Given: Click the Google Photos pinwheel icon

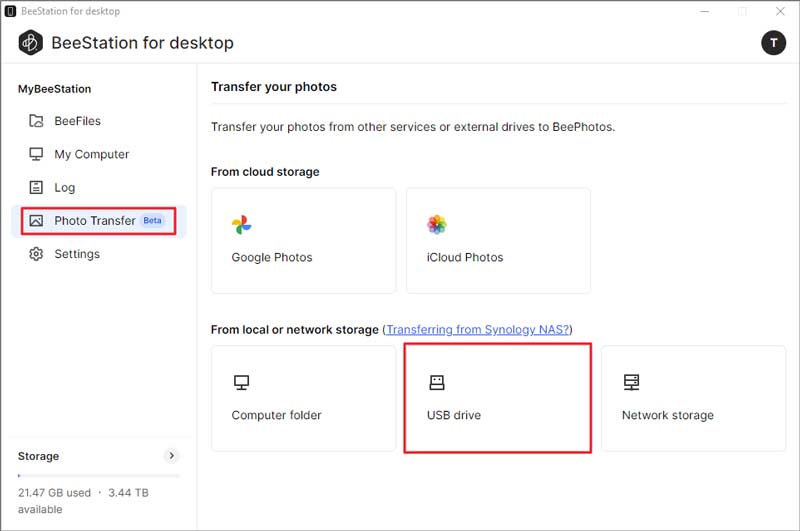Looking at the screenshot, I should coord(241,224).
